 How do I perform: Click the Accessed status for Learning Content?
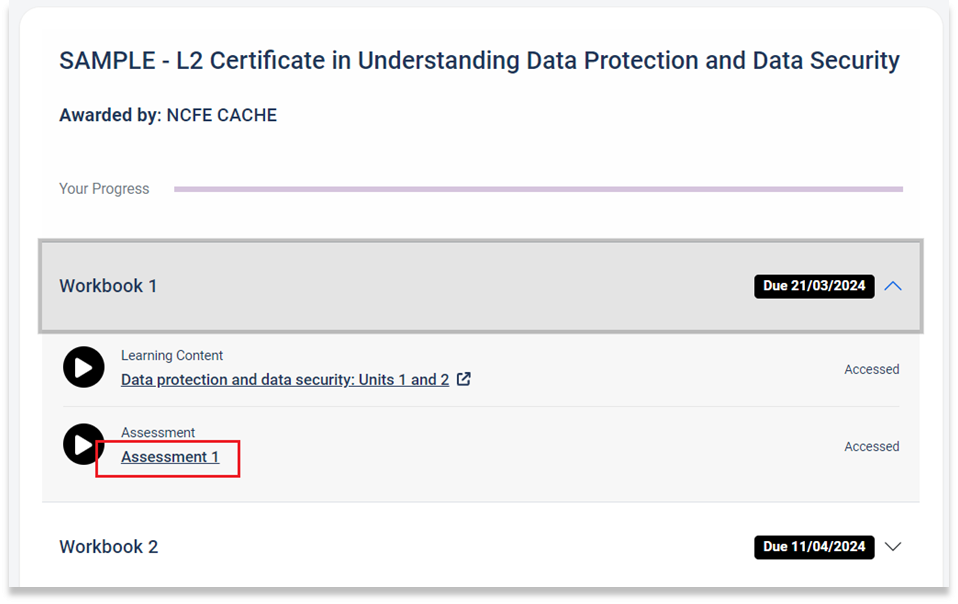click(x=871, y=369)
